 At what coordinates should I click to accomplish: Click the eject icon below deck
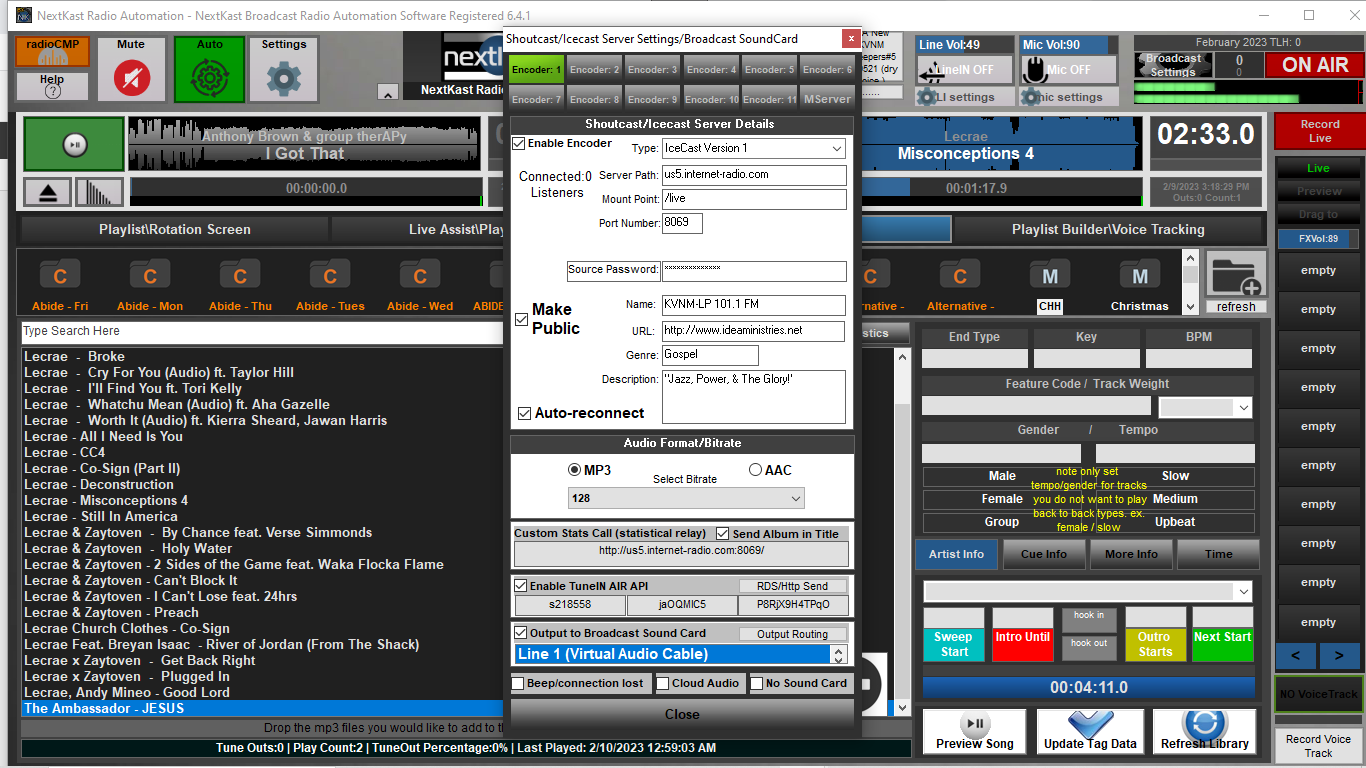[48, 191]
